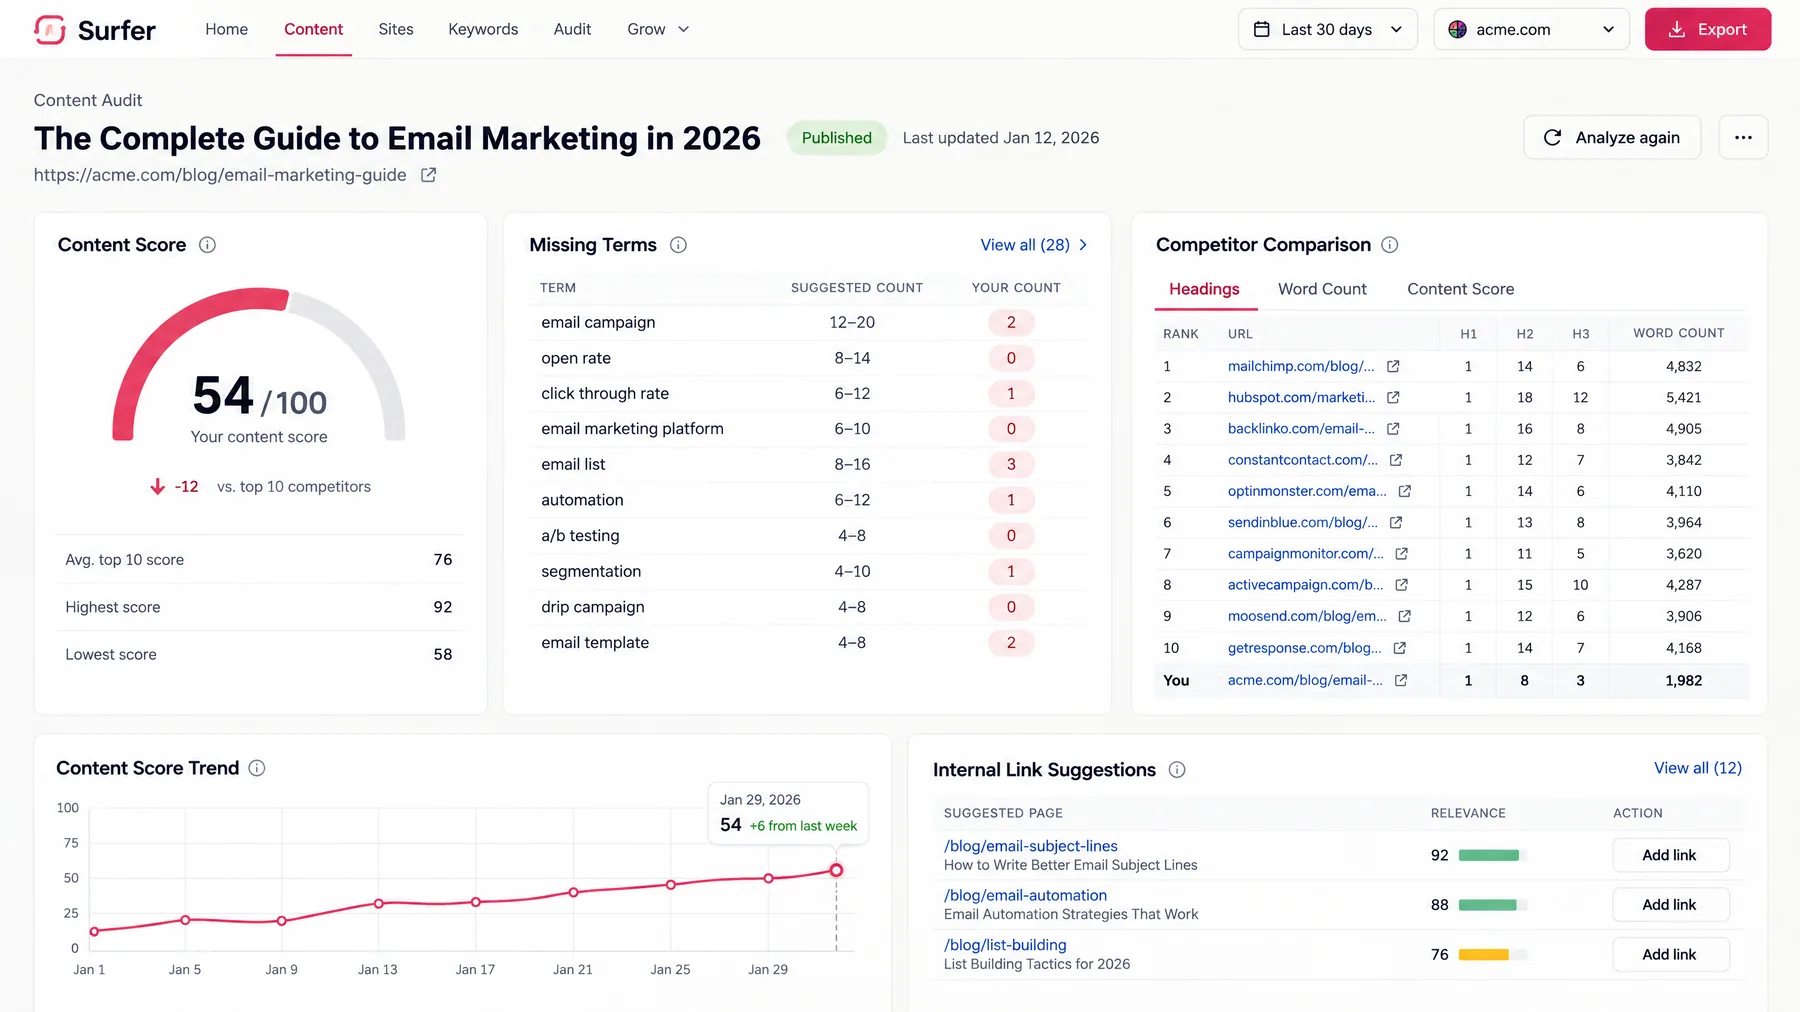Viewport: 1800px width, 1012px height.
Task: Click View all (28) missing terms link
Action: [x=1034, y=245]
